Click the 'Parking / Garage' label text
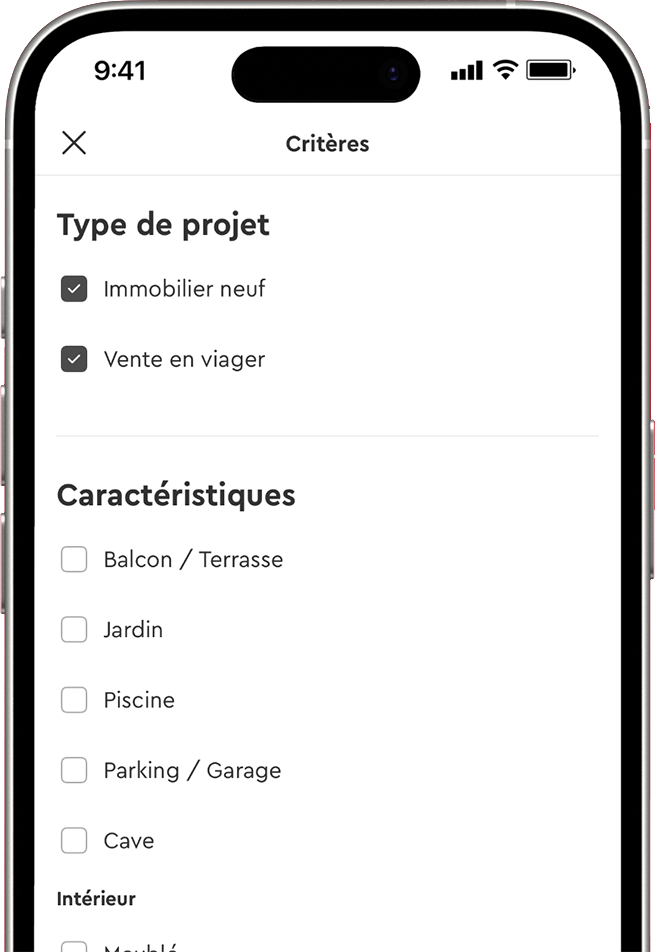This screenshot has height=952, width=656. [x=192, y=771]
